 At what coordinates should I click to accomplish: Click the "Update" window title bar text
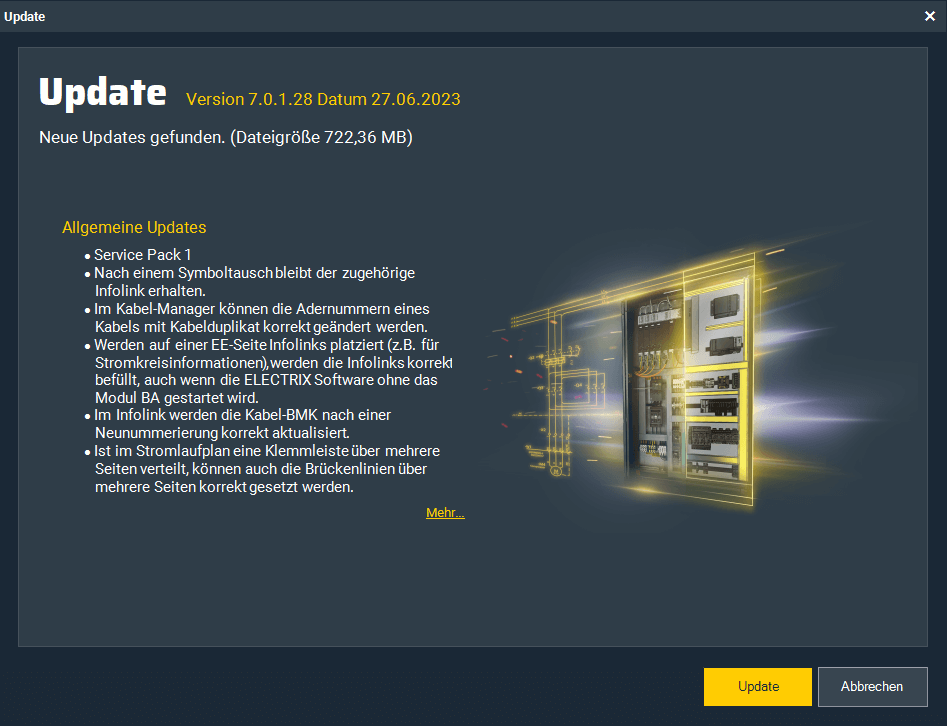click(25, 16)
